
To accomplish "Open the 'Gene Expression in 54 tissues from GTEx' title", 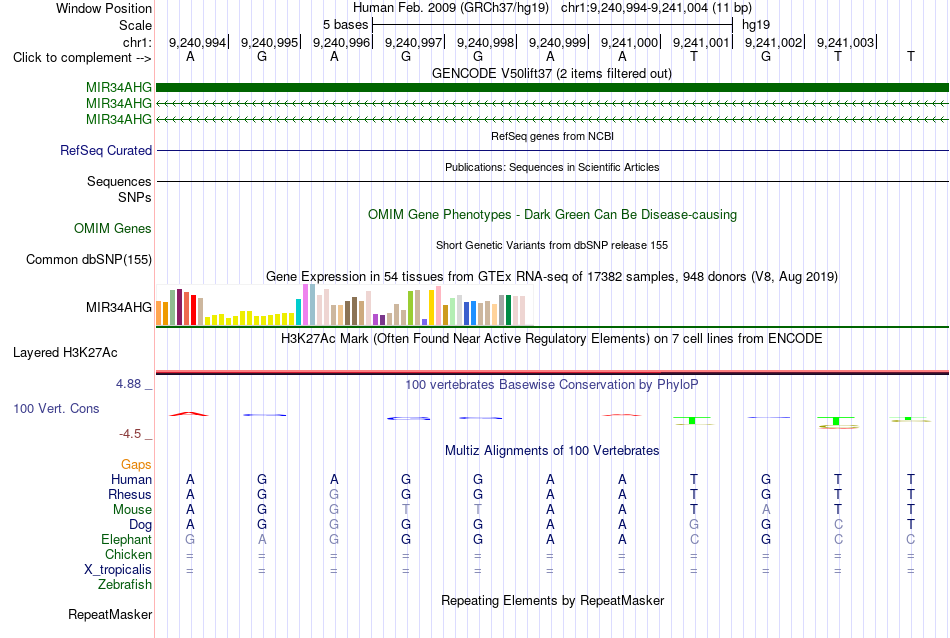I will 552,277.
